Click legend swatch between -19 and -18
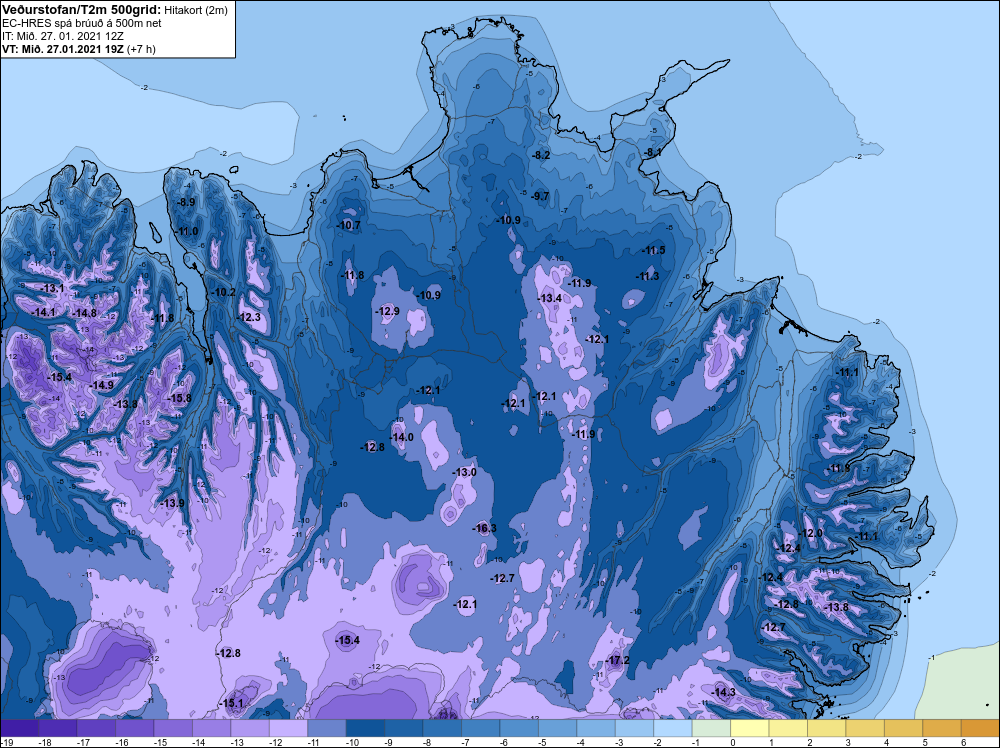 pyautogui.click(x=19, y=728)
